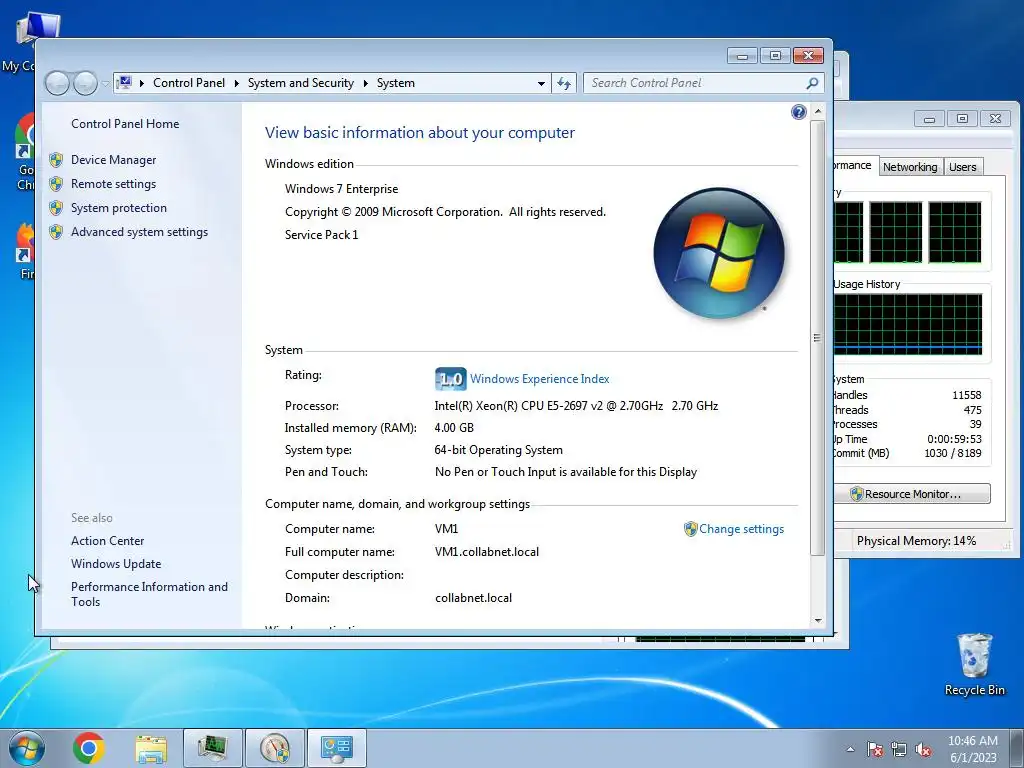The image size is (1024, 768).
Task: Click the Remote settings shield icon
Action: click(x=56, y=184)
